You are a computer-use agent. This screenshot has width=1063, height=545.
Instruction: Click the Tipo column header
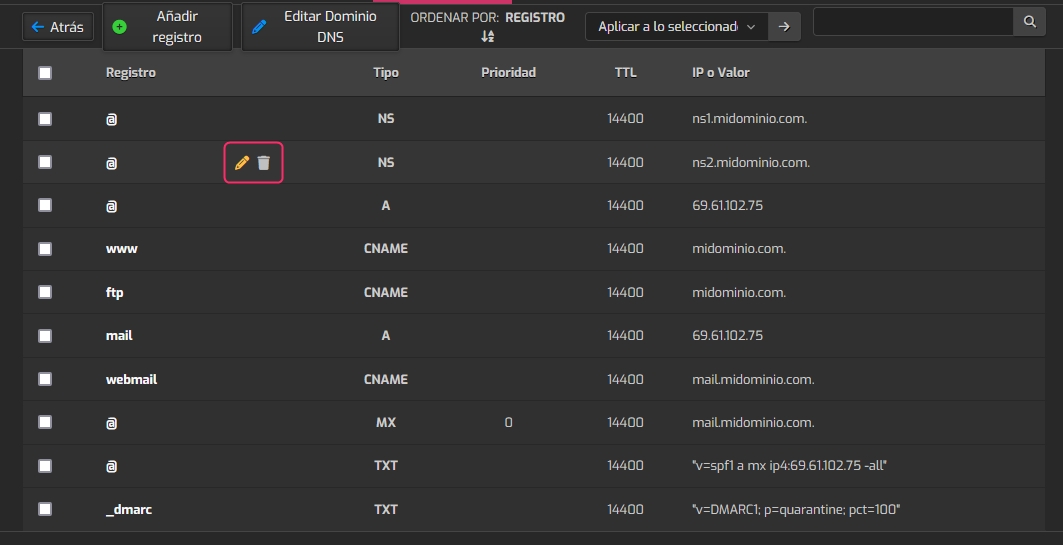[x=385, y=73]
